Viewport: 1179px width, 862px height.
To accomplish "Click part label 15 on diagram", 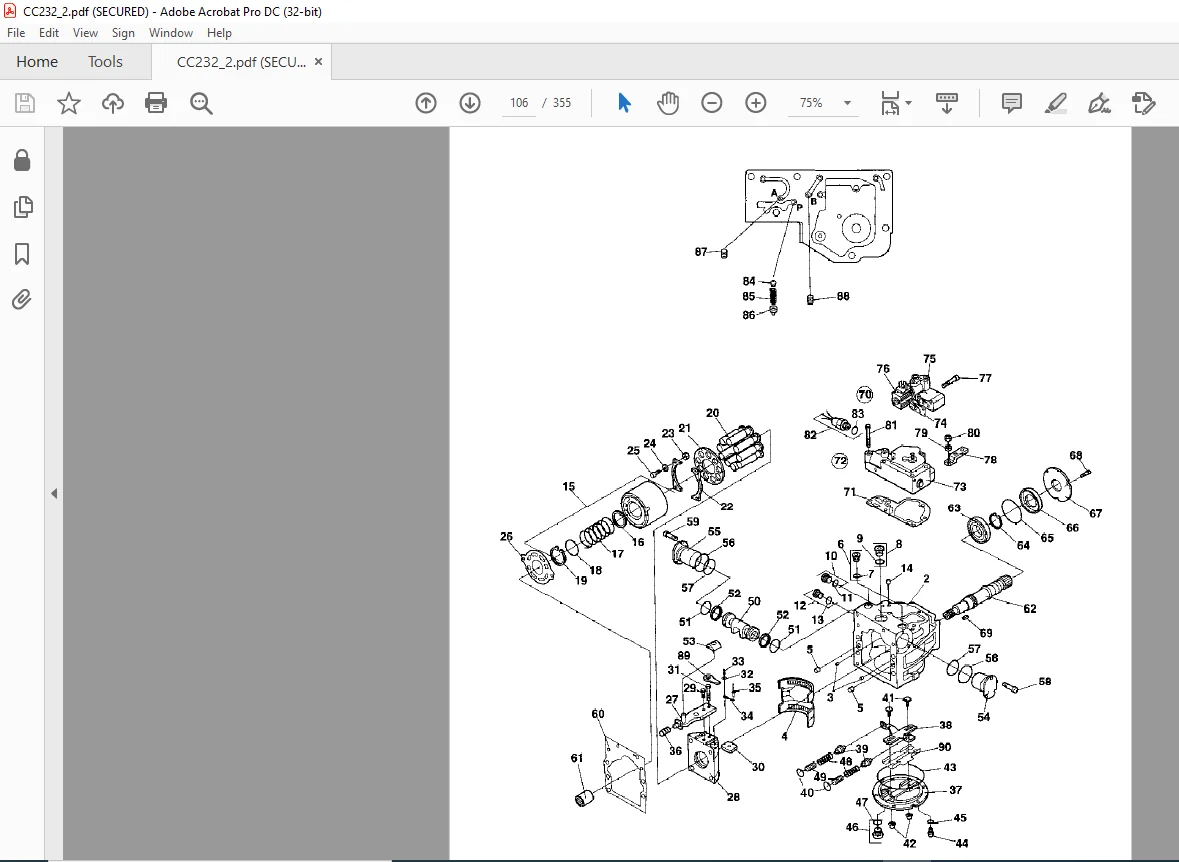I will (568, 487).
